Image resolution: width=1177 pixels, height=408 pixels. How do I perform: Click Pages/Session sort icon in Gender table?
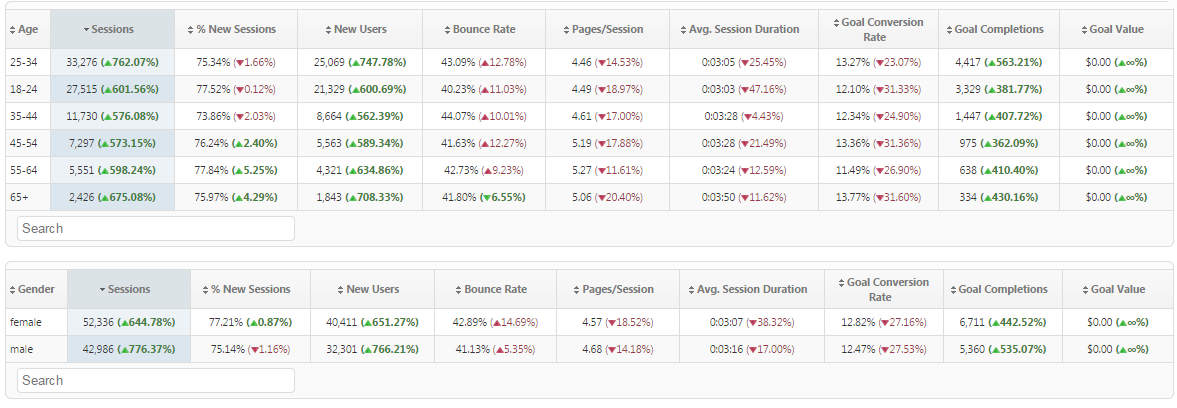(x=575, y=290)
